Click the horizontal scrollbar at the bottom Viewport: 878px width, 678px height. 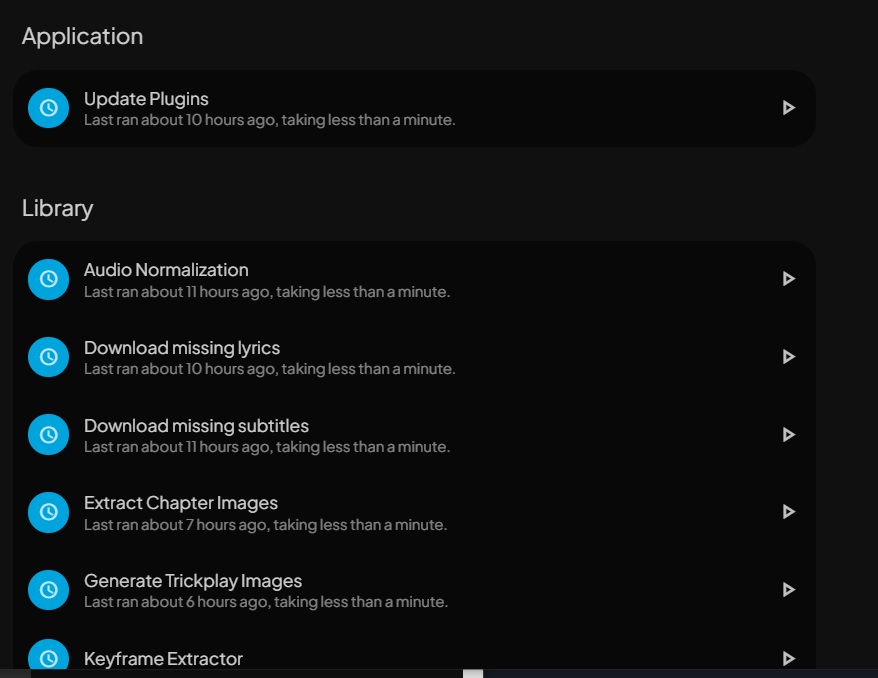[472, 674]
